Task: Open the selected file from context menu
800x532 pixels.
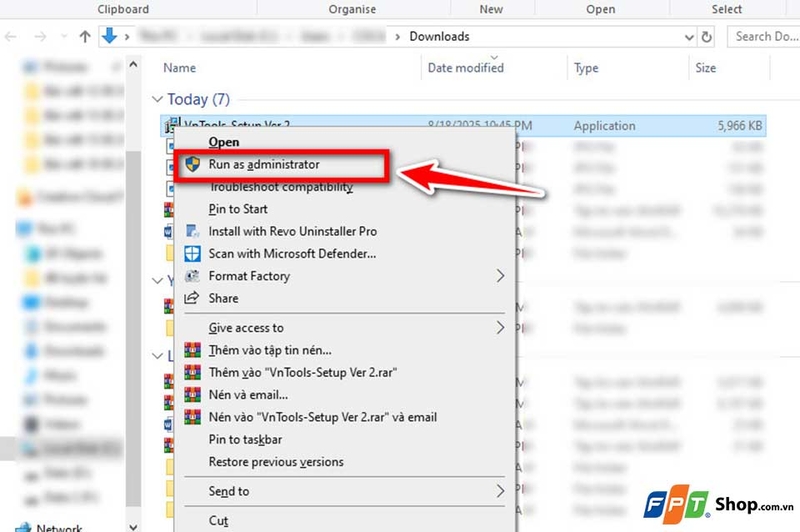Action: point(223,142)
